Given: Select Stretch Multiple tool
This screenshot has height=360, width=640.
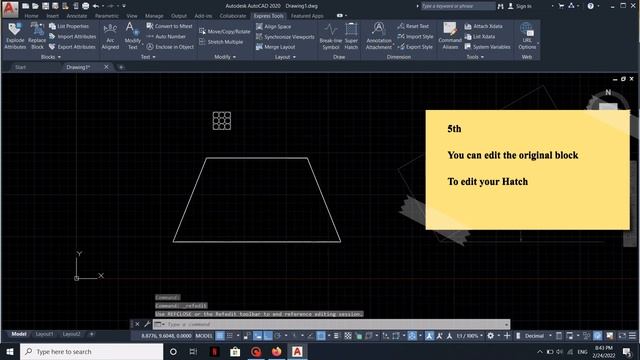Looking at the screenshot, I should tap(221, 42).
